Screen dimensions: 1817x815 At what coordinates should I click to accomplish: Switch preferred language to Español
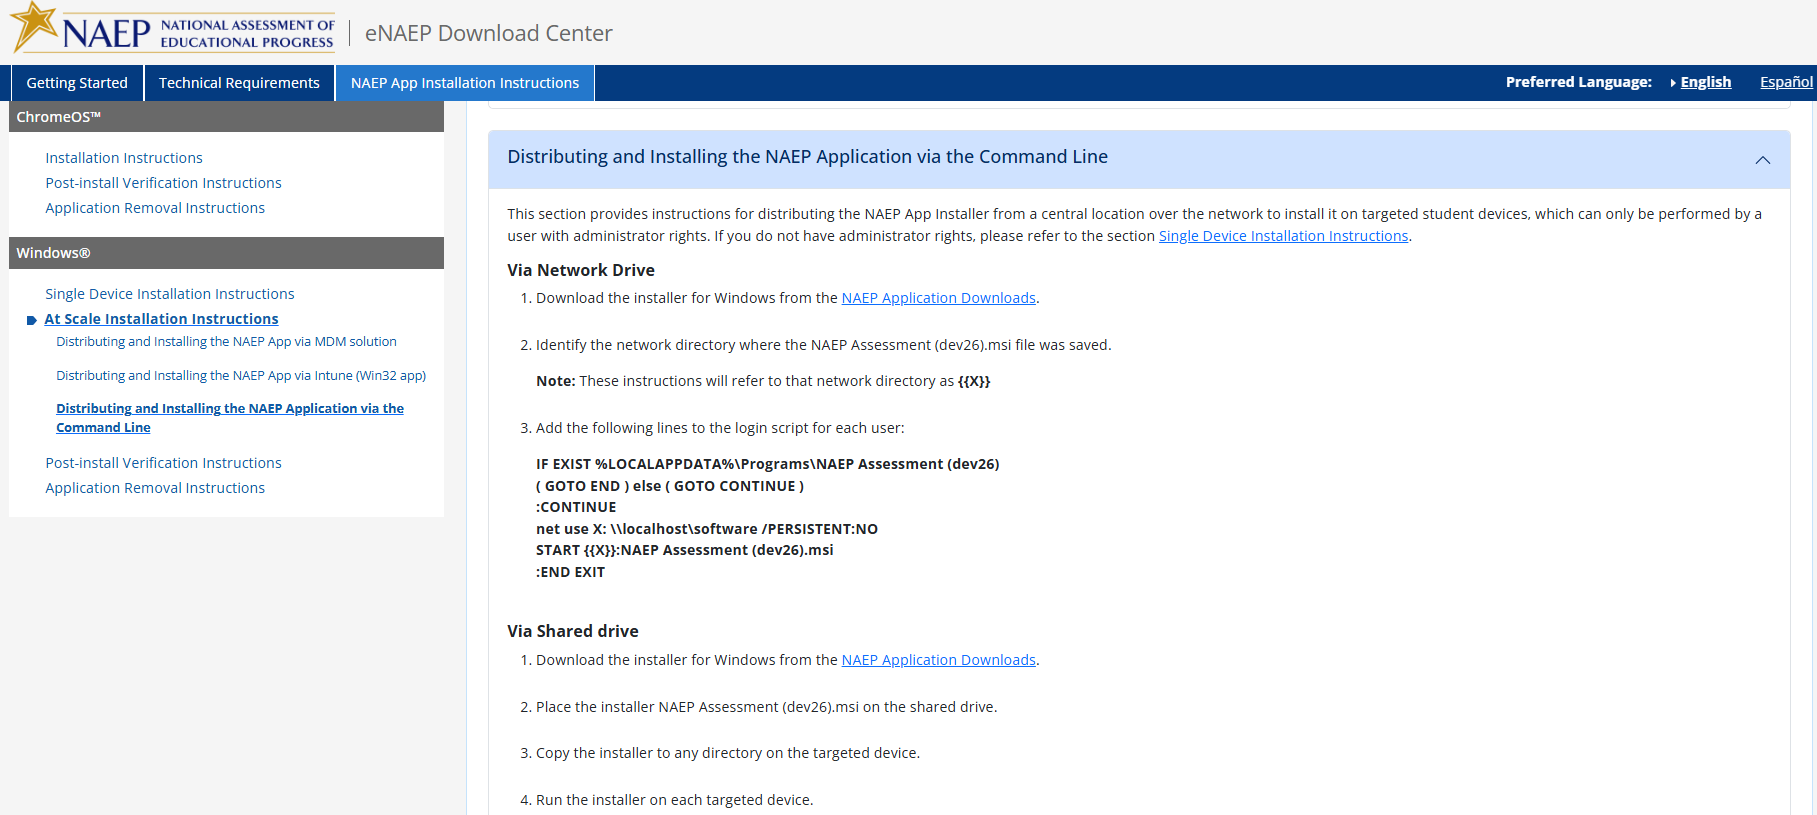click(1786, 82)
